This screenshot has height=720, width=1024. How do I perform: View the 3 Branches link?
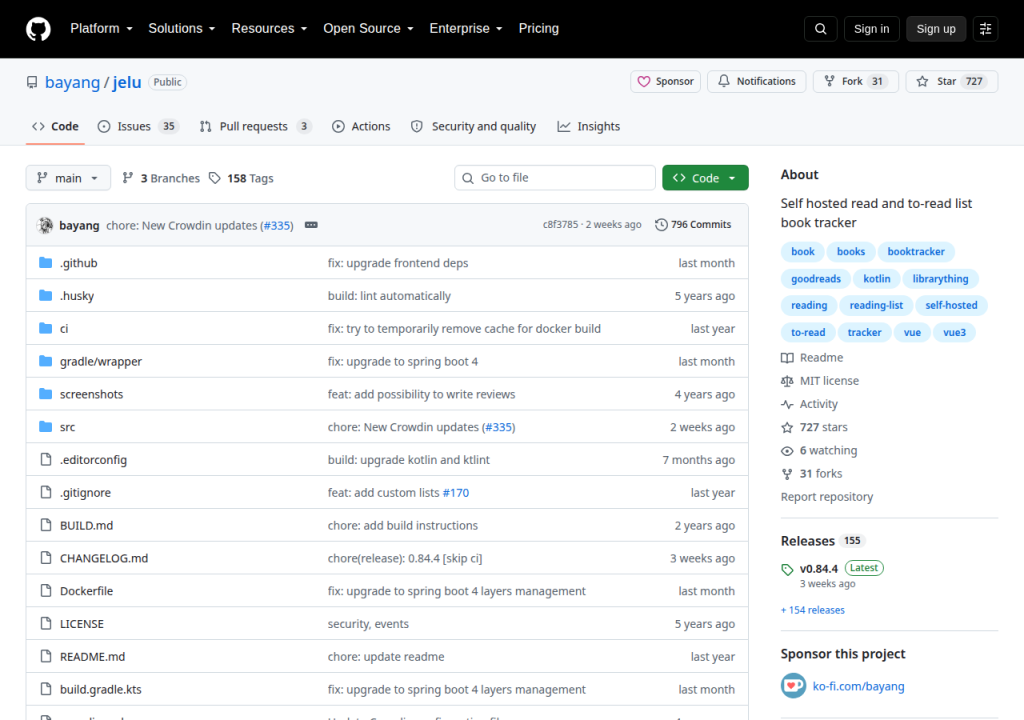(x=161, y=178)
